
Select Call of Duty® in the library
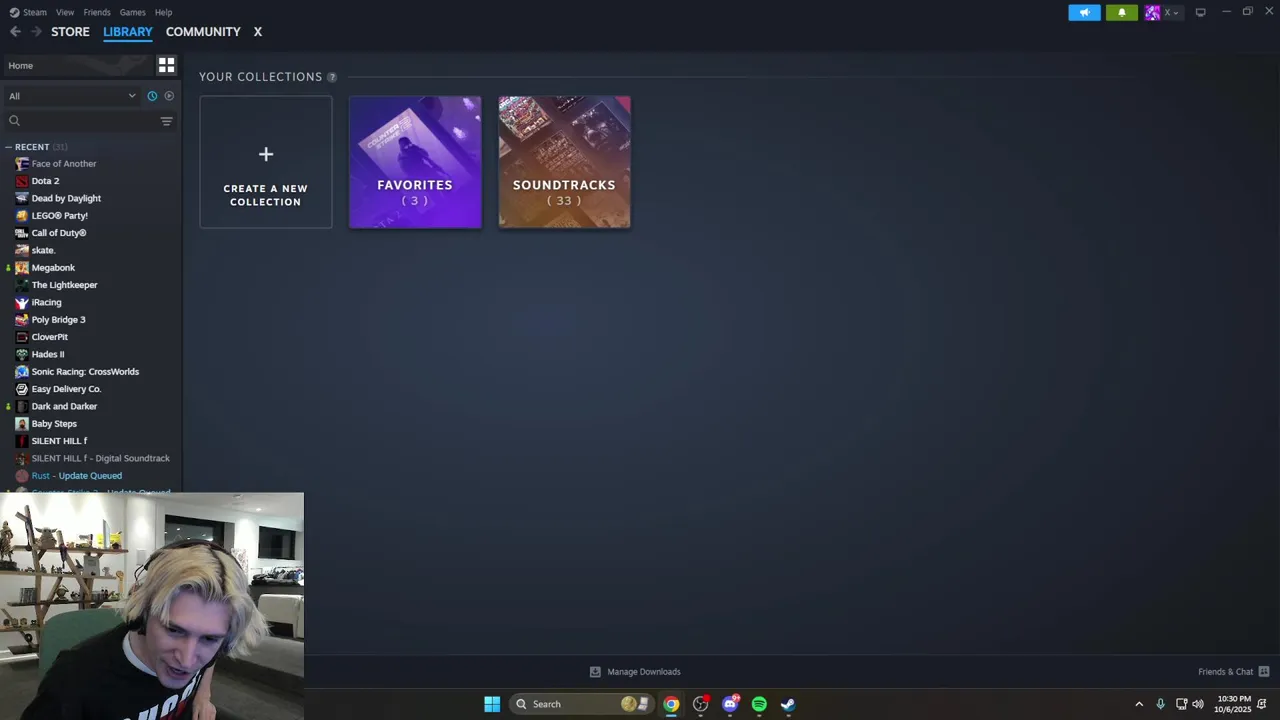pos(59,233)
